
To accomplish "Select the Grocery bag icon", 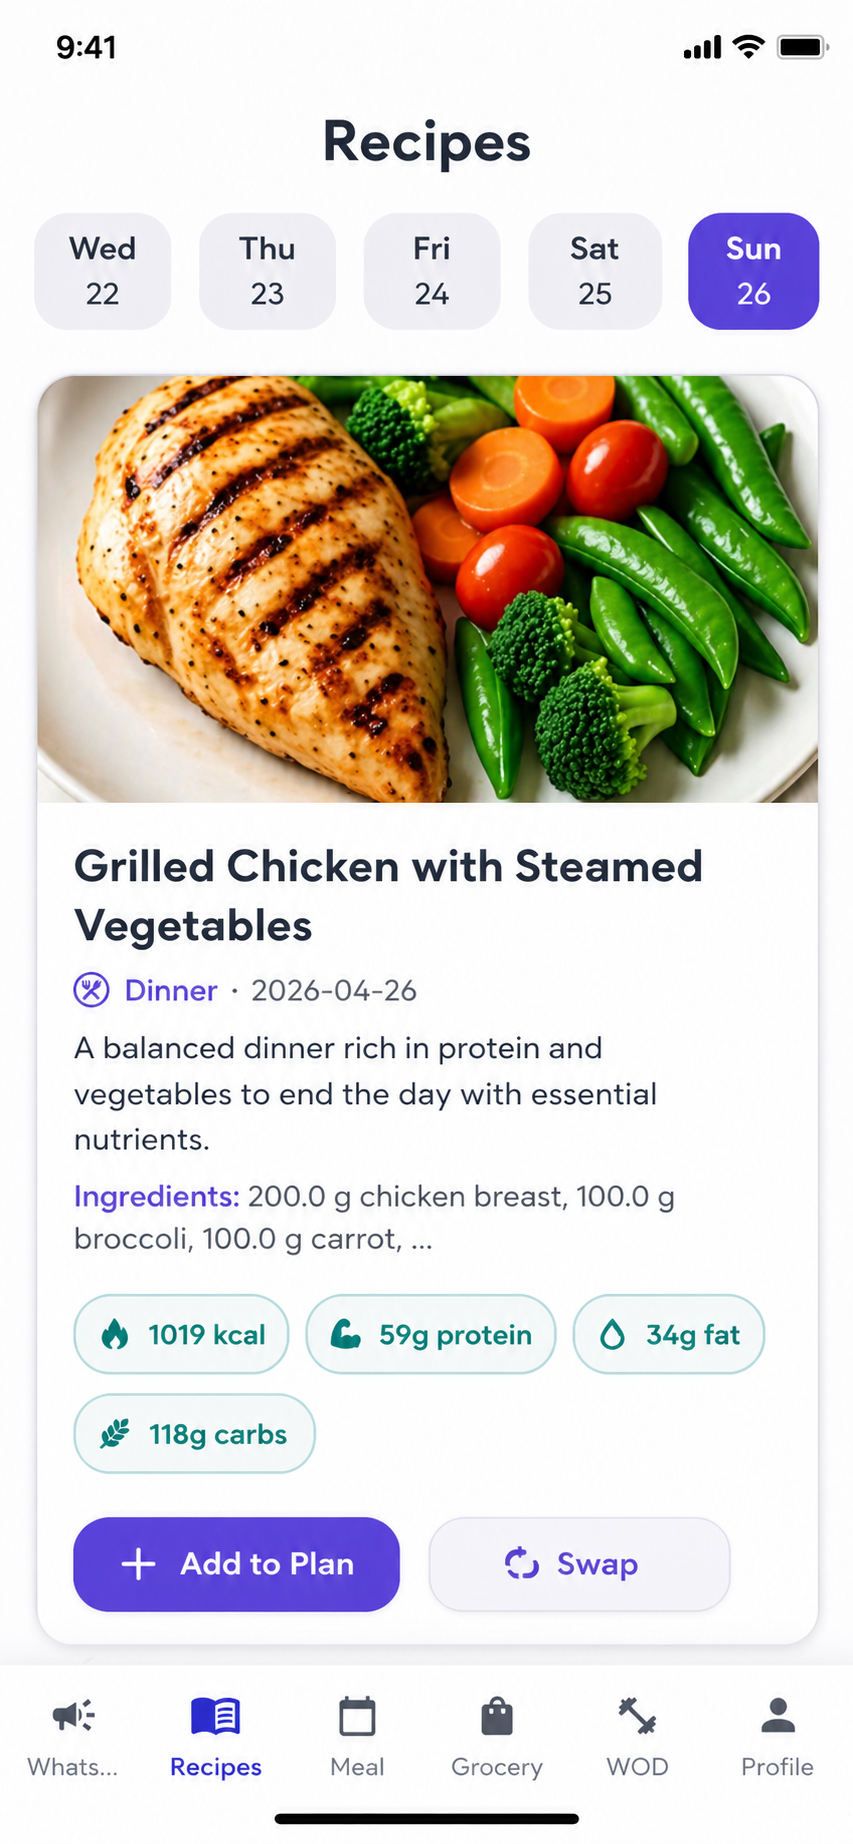I will 496,1715.
